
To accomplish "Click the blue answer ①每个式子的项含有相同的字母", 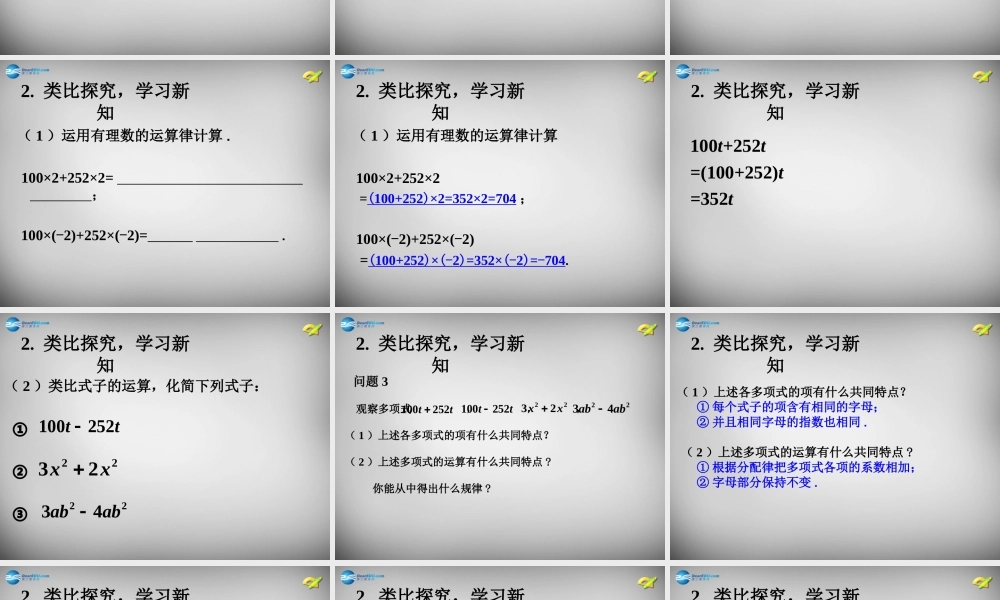I will pyautogui.click(x=788, y=407).
